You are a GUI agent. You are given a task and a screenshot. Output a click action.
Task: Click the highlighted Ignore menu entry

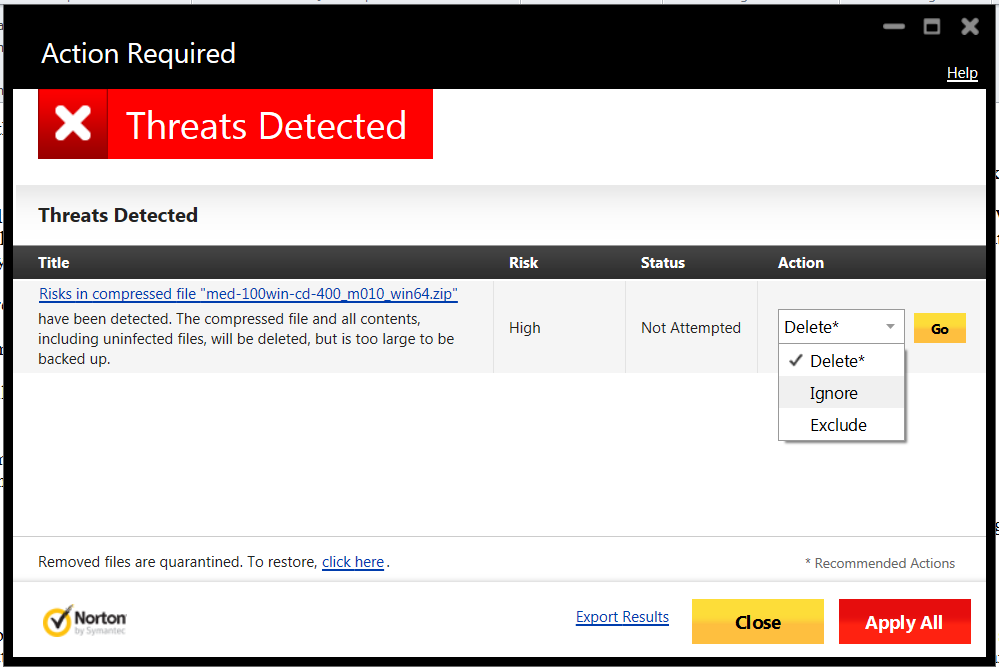point(834,393)
